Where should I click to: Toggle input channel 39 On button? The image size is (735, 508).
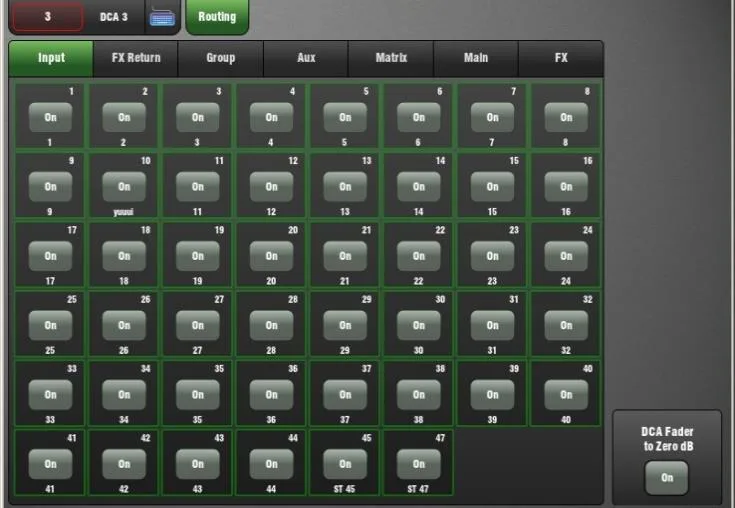coord(492,395)
